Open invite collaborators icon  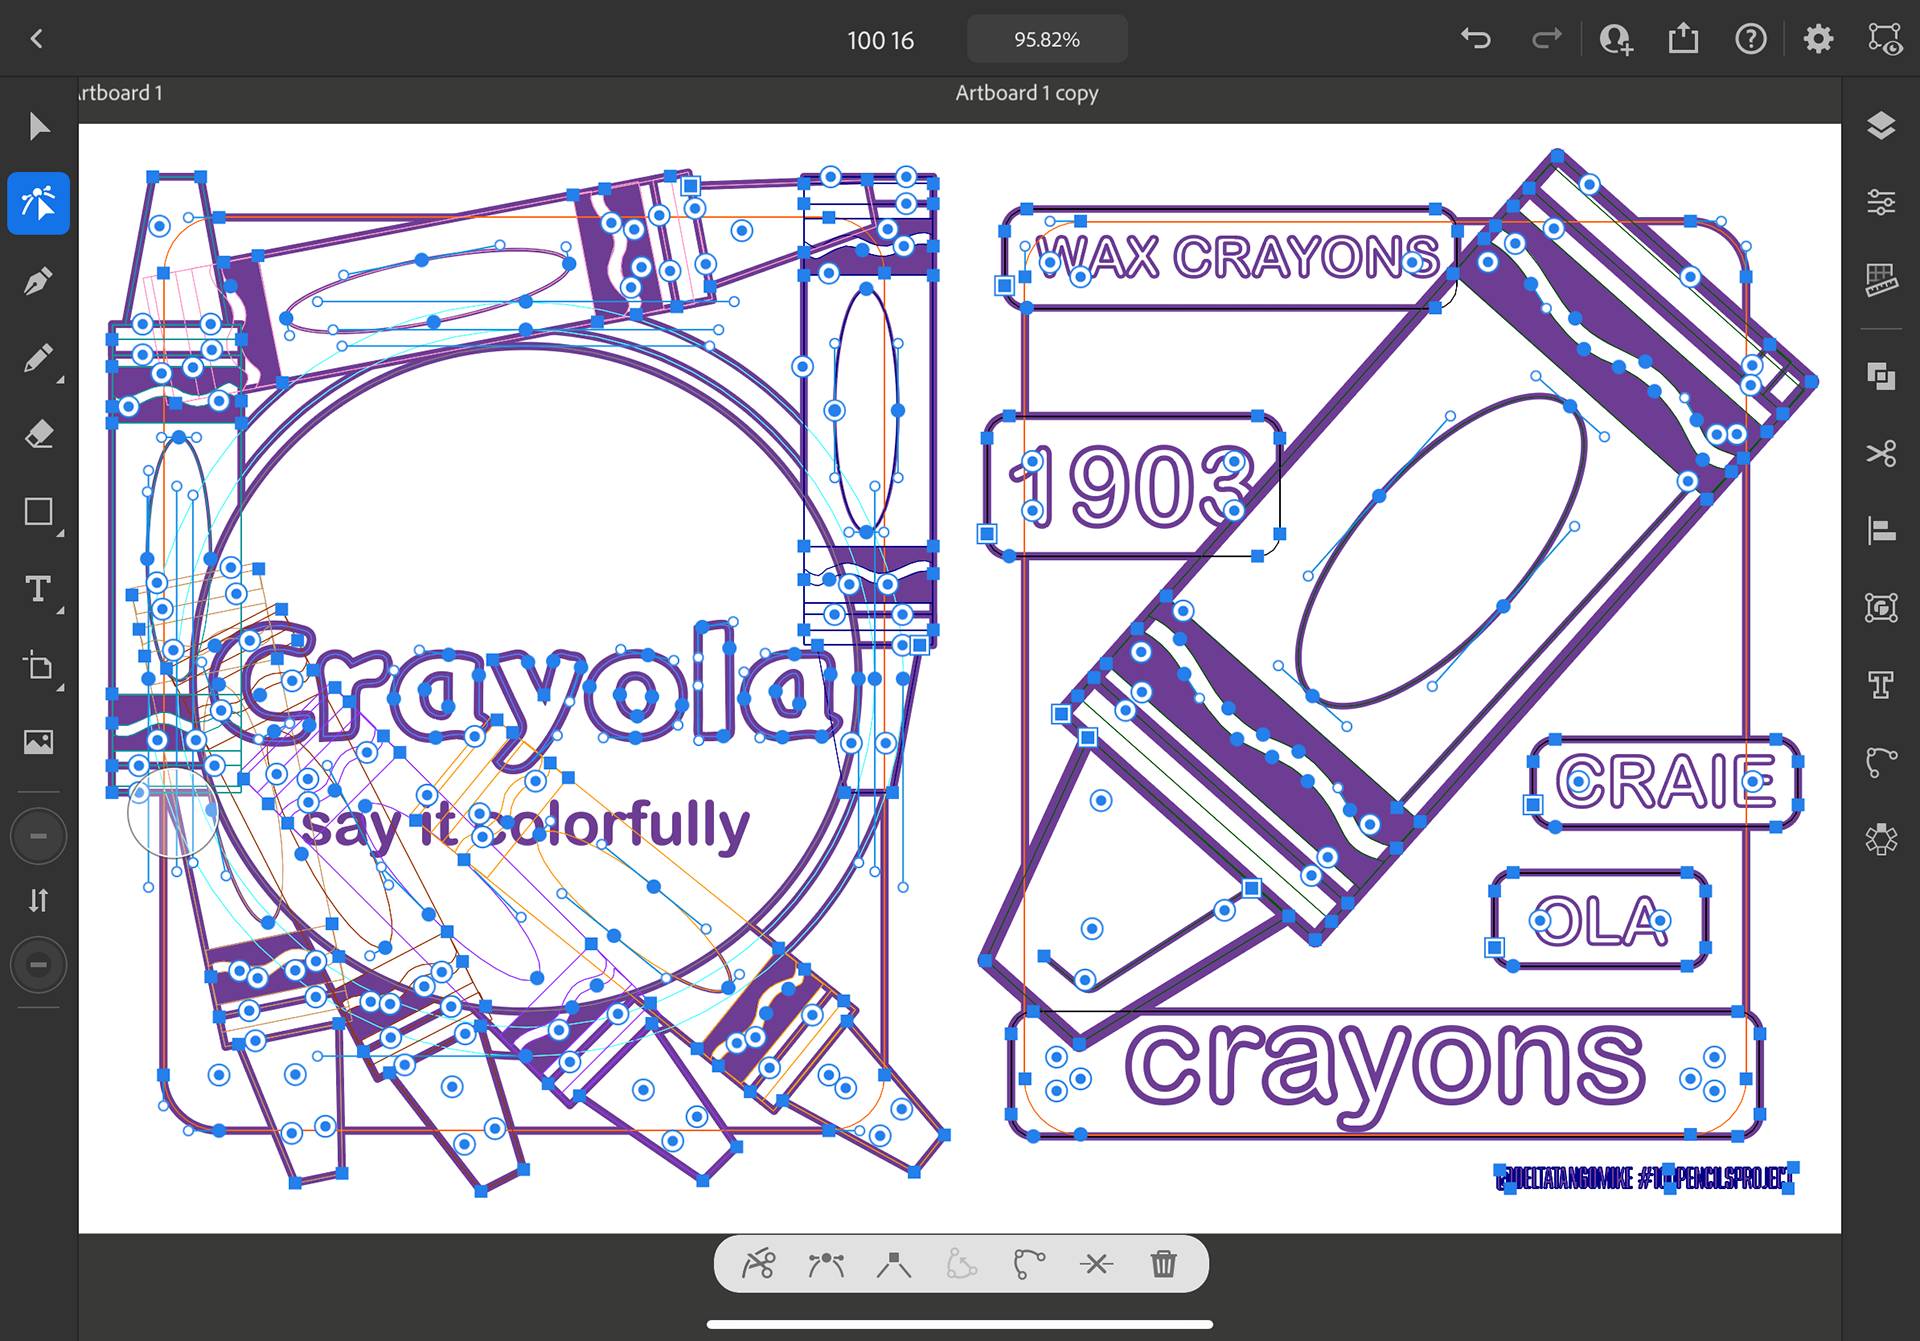tap(1616, 39)
